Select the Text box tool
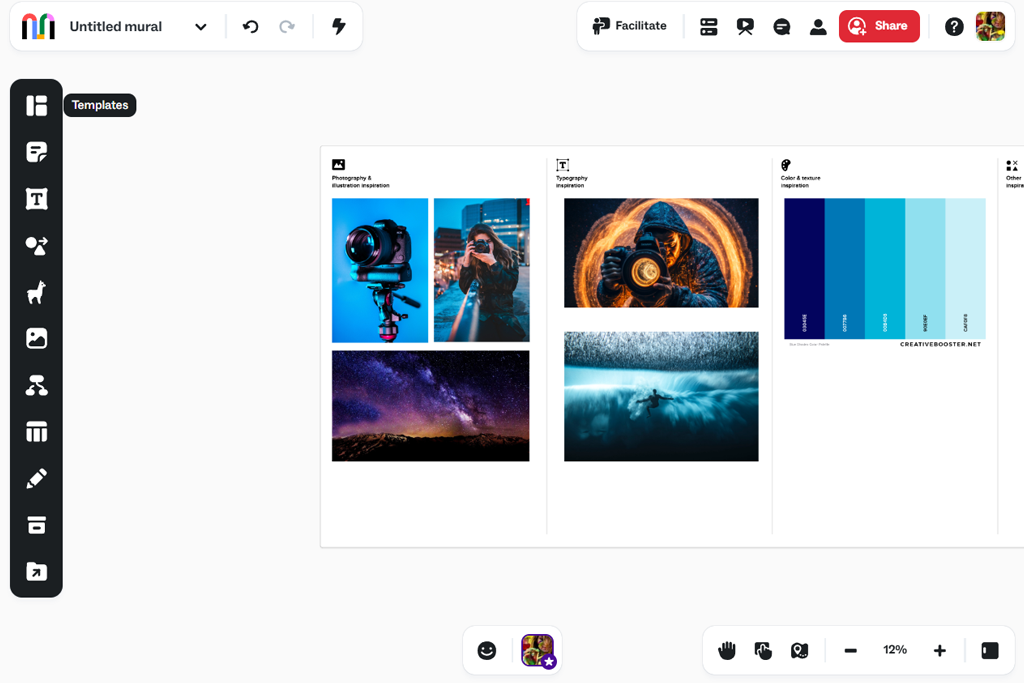This screenshot has width=1024, height=683. pos(37,199)
